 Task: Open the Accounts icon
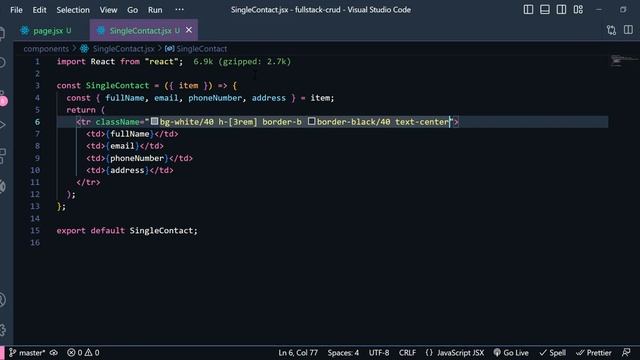click(x=2, y=300)
